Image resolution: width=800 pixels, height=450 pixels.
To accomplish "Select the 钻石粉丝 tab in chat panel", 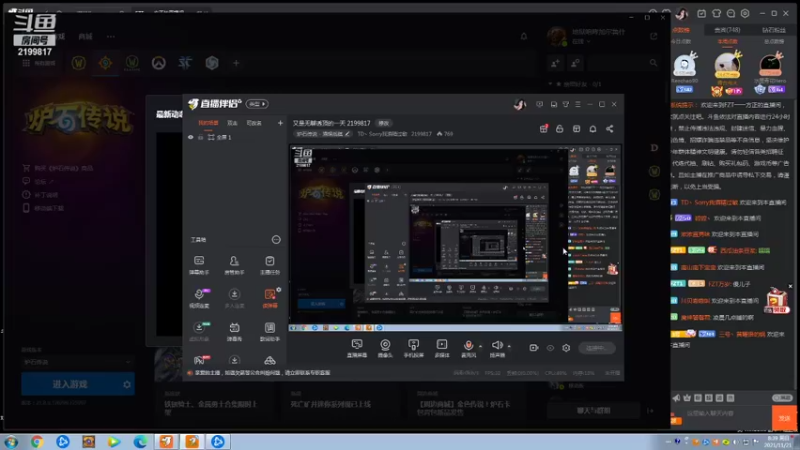I will pyautogui.click(x=773, y=30).
